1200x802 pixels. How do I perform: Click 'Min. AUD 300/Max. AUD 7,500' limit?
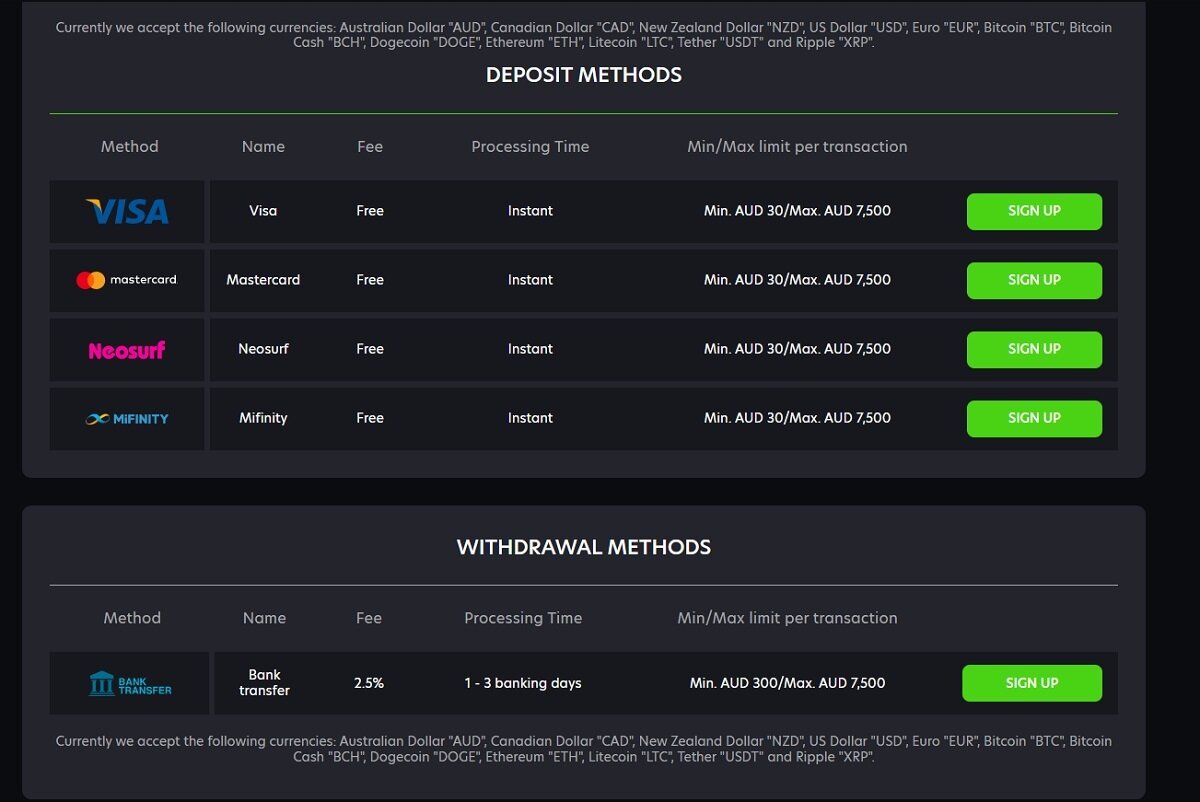click(788, 683)
